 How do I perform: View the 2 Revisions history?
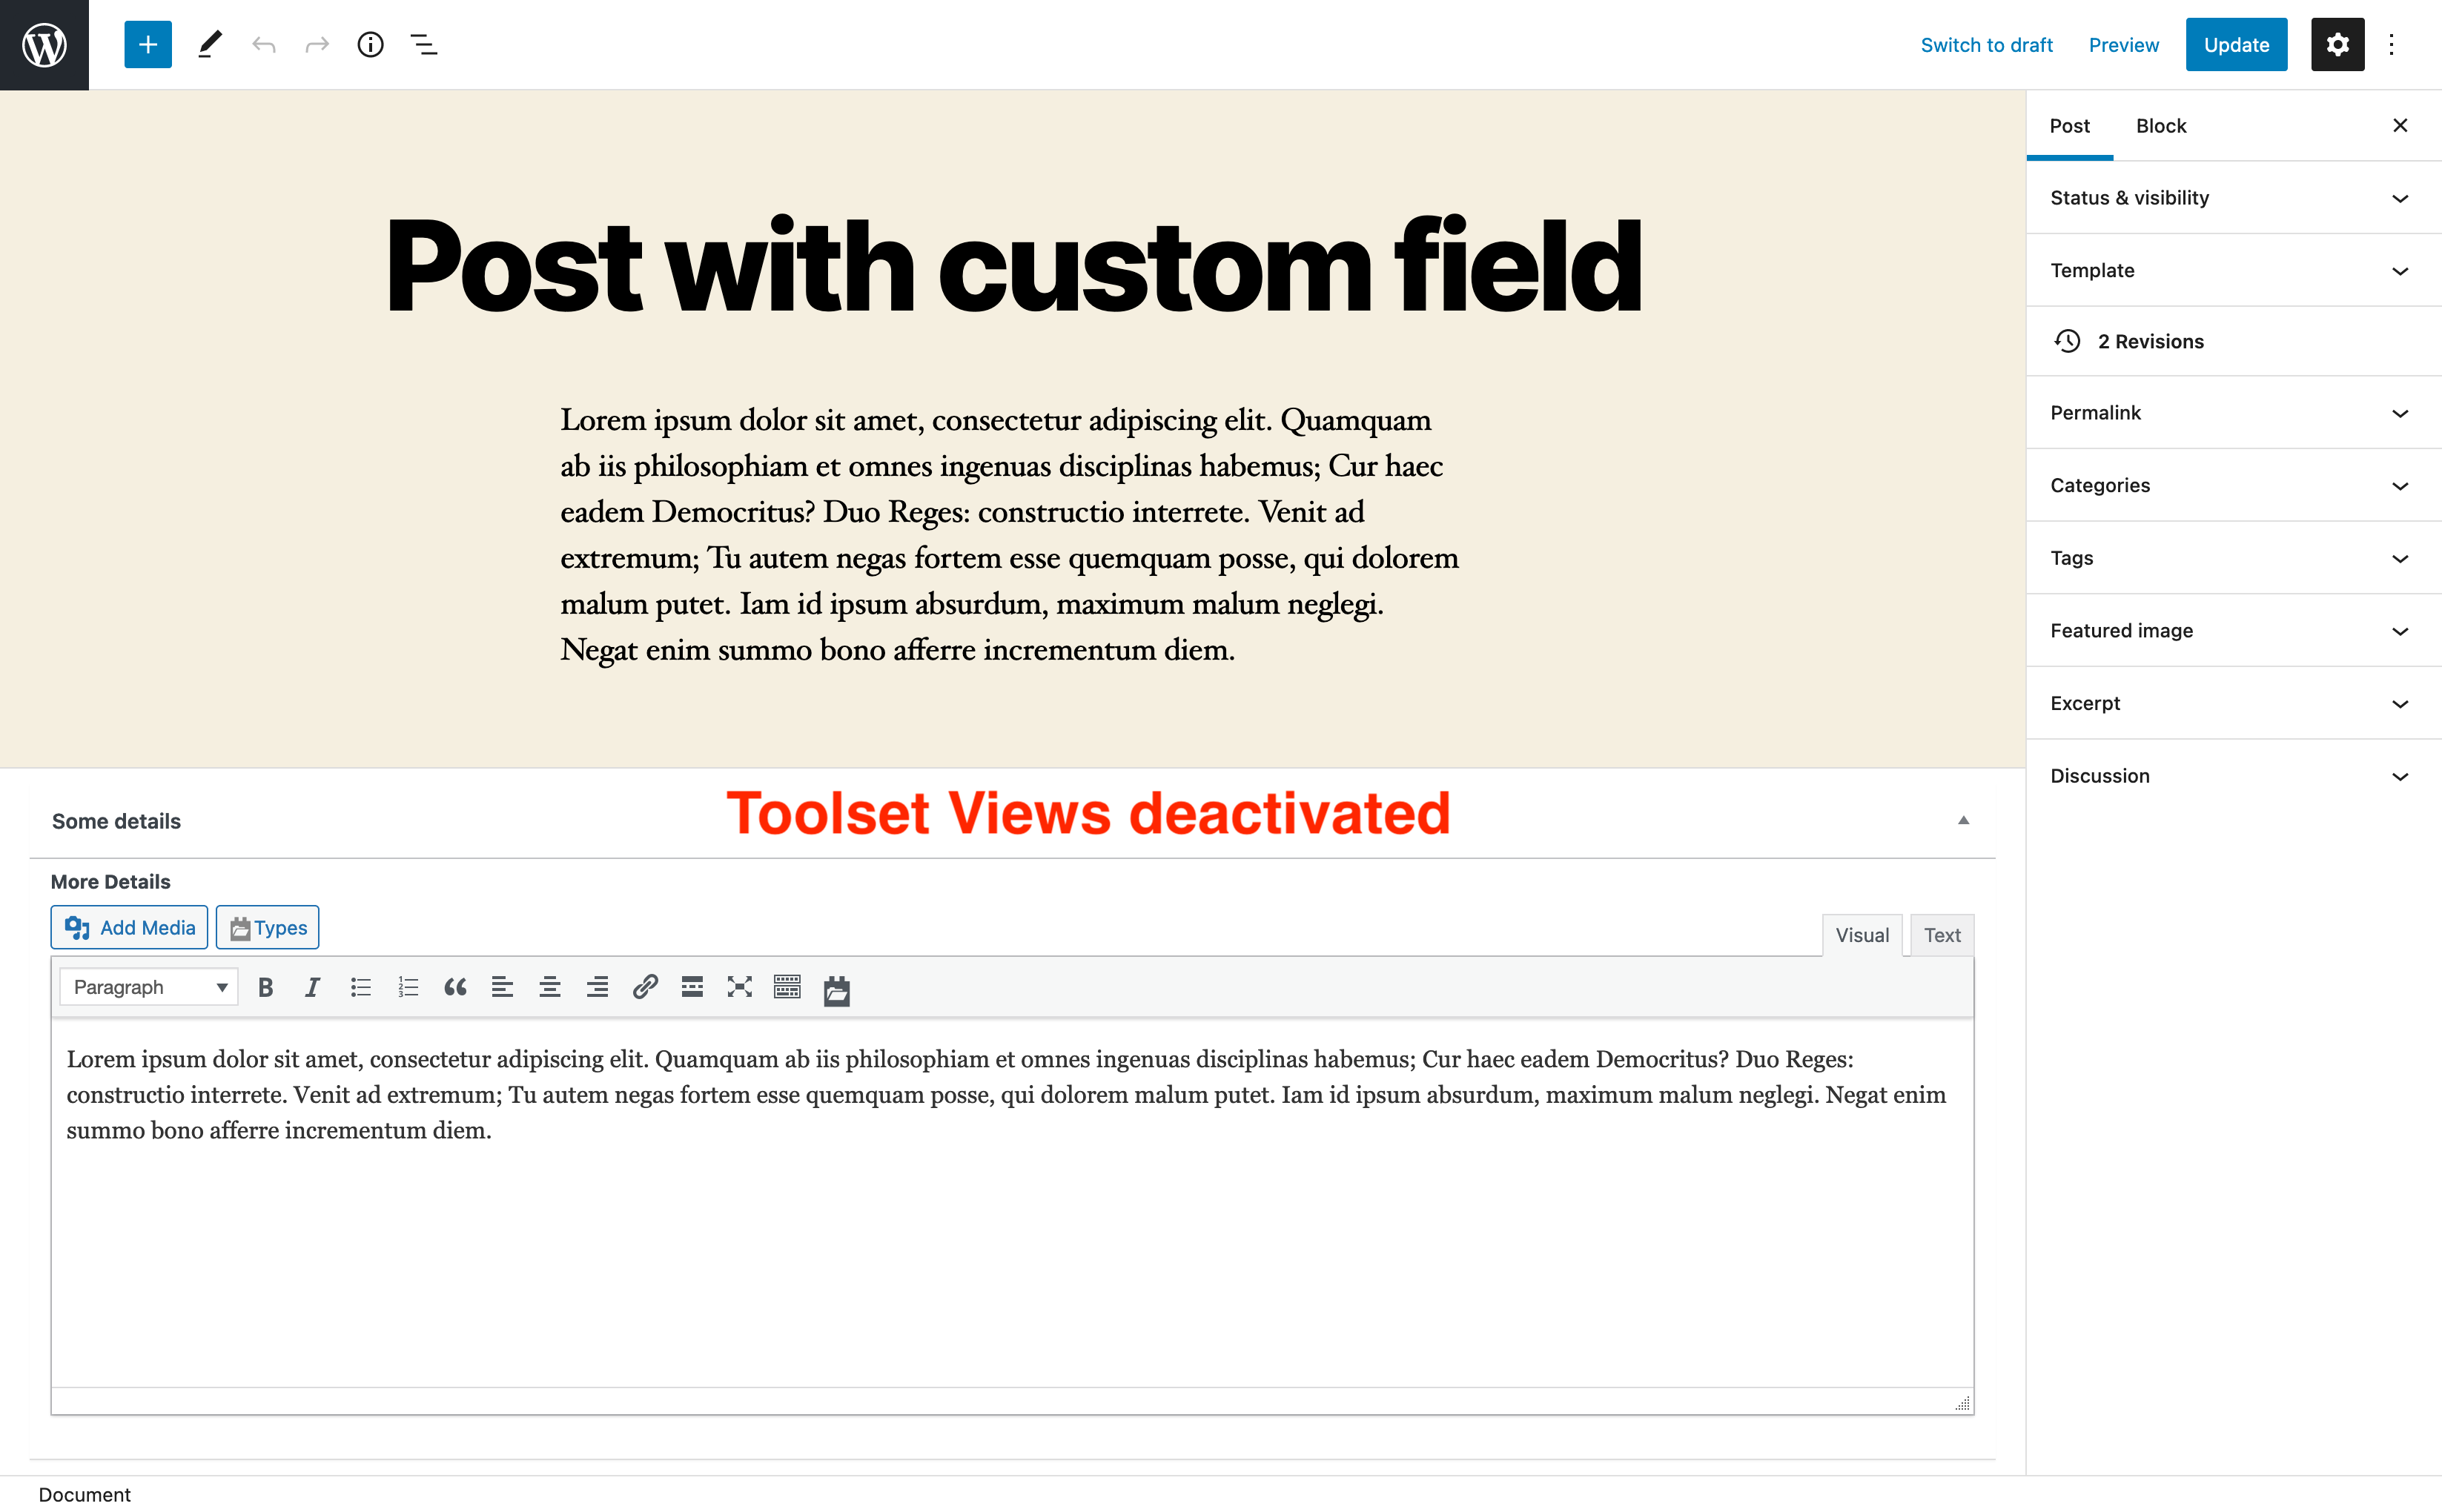[2234, 341]
